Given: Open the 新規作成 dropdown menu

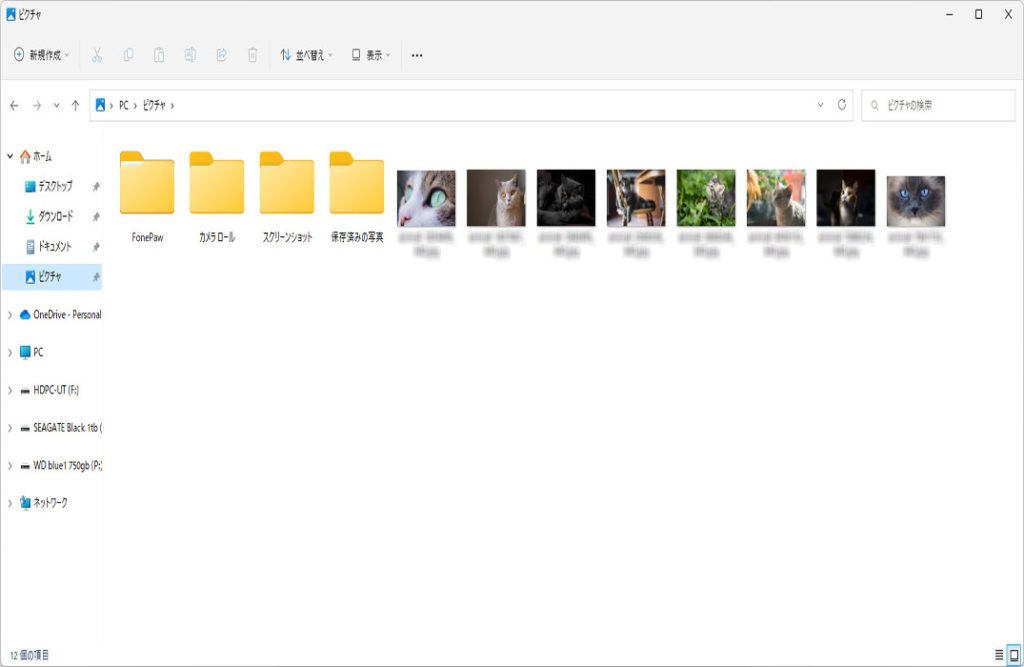Looking at the screenshot, I should (x=42, y=55).
